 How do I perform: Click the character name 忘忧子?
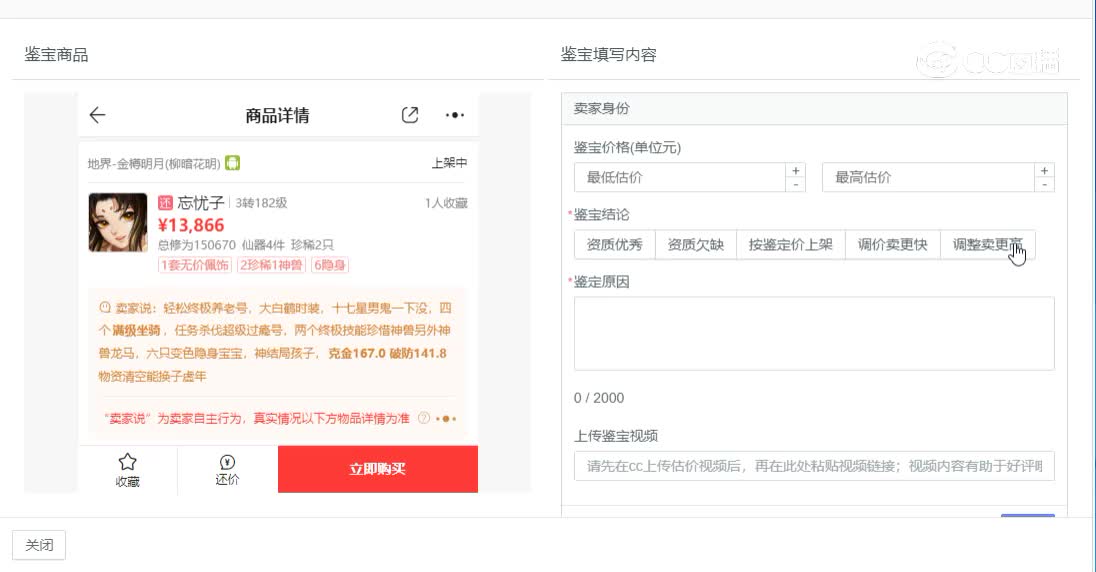pos(201,203)
